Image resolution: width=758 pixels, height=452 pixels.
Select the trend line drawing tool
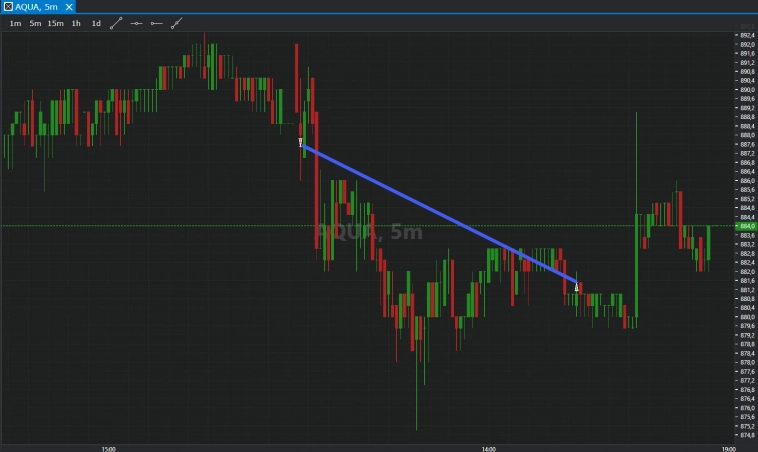coord(116,23)
